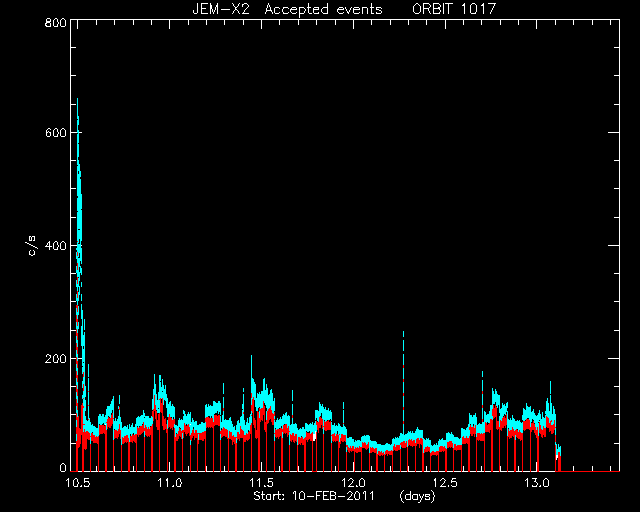Click the 0 y-axis tick label
Screen dimensions: 640x512
(x=62, y=467)
